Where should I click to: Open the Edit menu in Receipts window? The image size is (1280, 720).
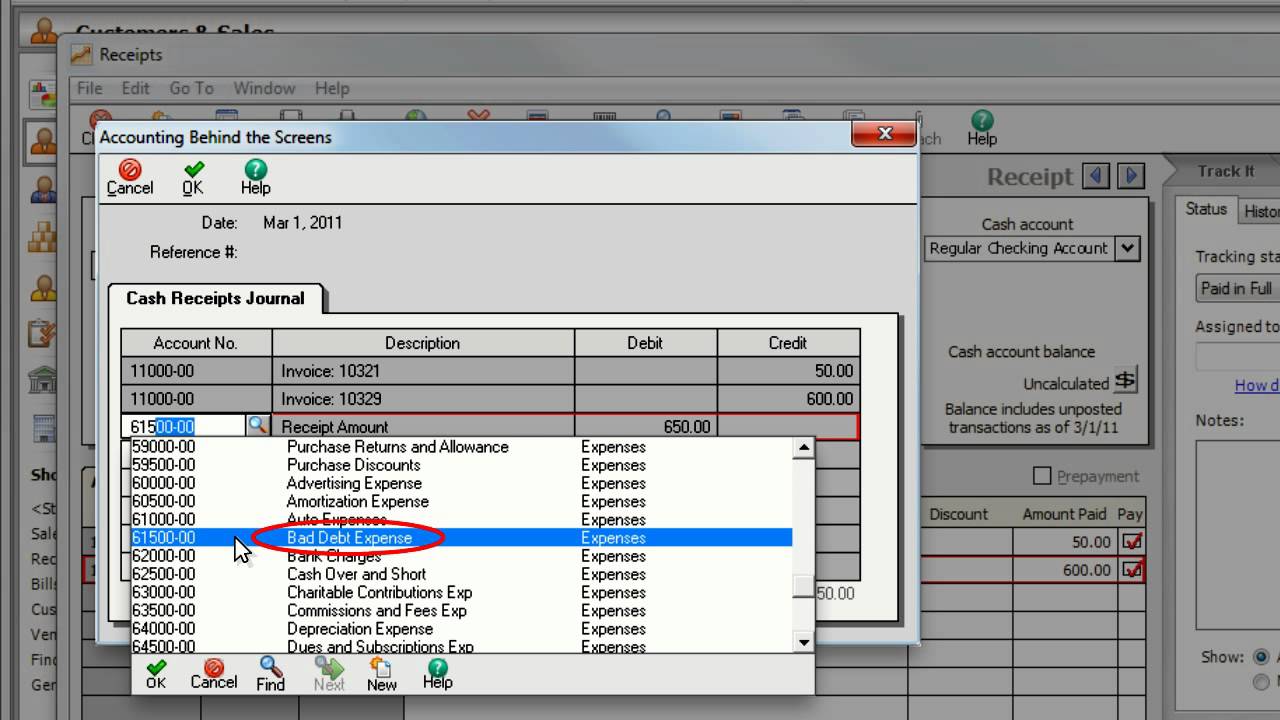pos(135,88)
